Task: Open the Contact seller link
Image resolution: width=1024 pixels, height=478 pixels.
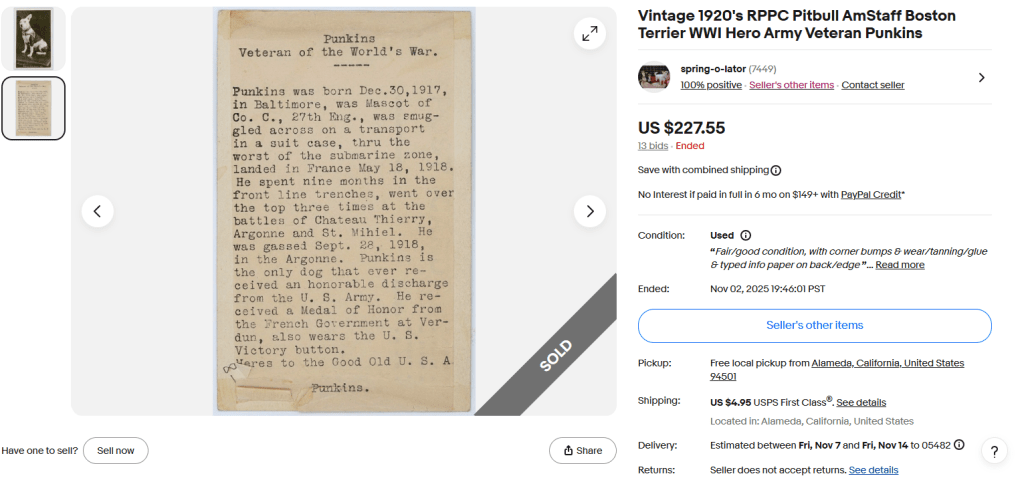Action: tap(872, 85)
